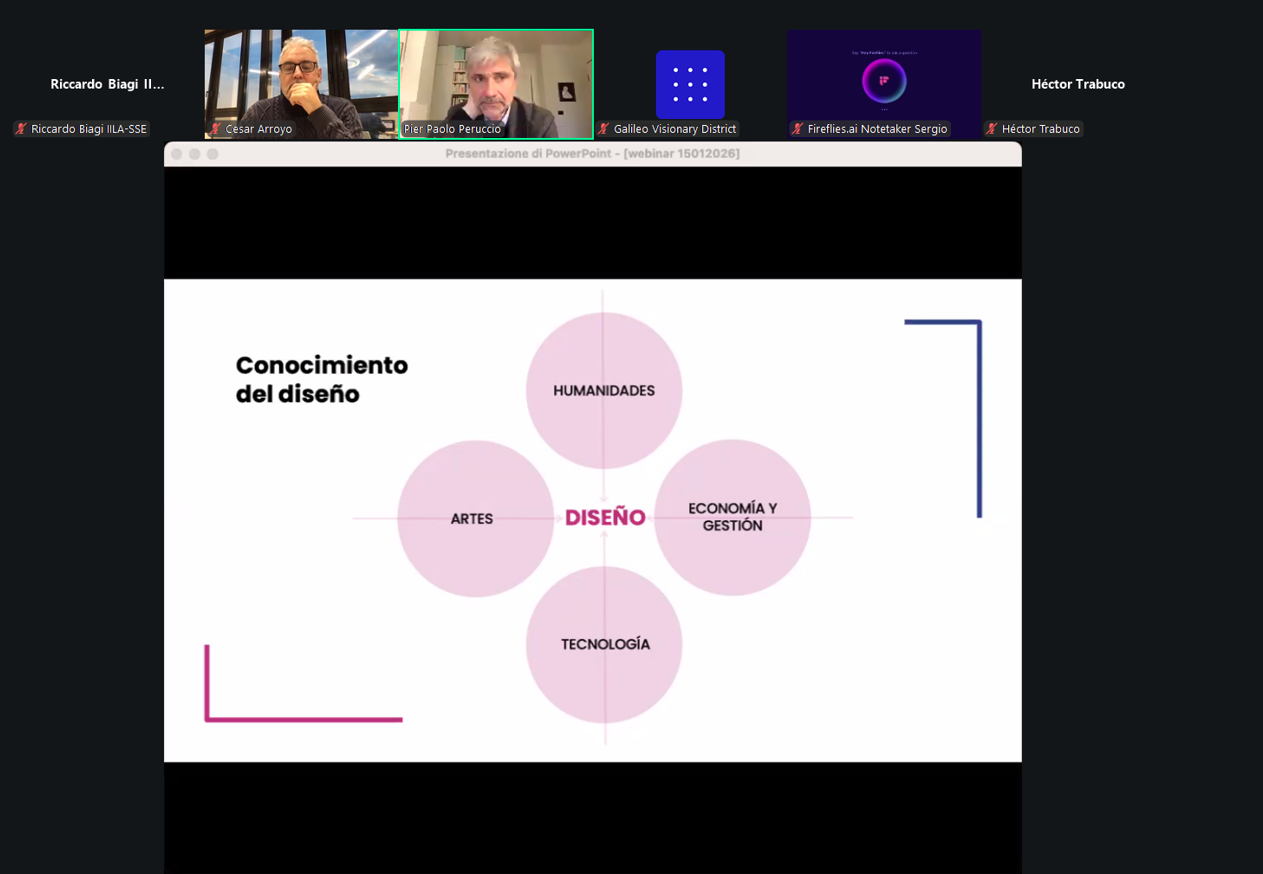Click the Presentazione di PowerPoint window title bar
1263x874 pixels.
592,154
